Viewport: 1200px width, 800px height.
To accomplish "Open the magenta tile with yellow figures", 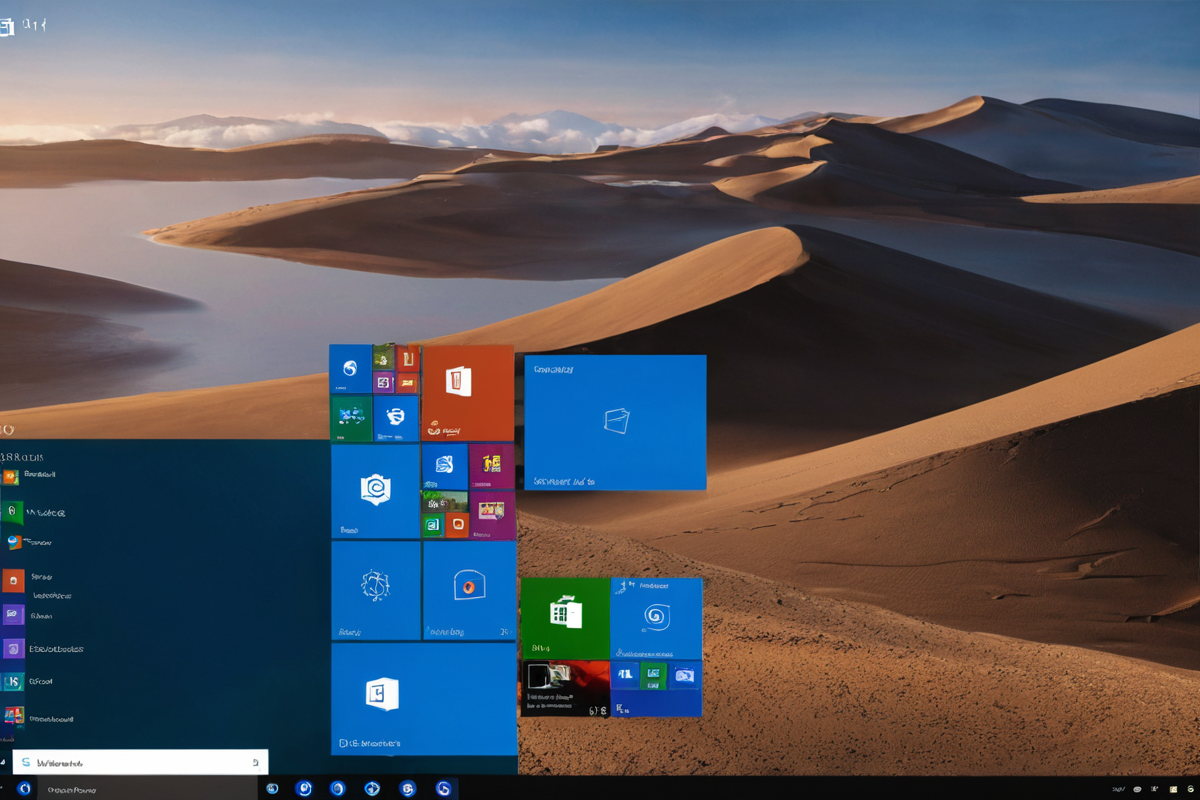I will coord(491,465).
